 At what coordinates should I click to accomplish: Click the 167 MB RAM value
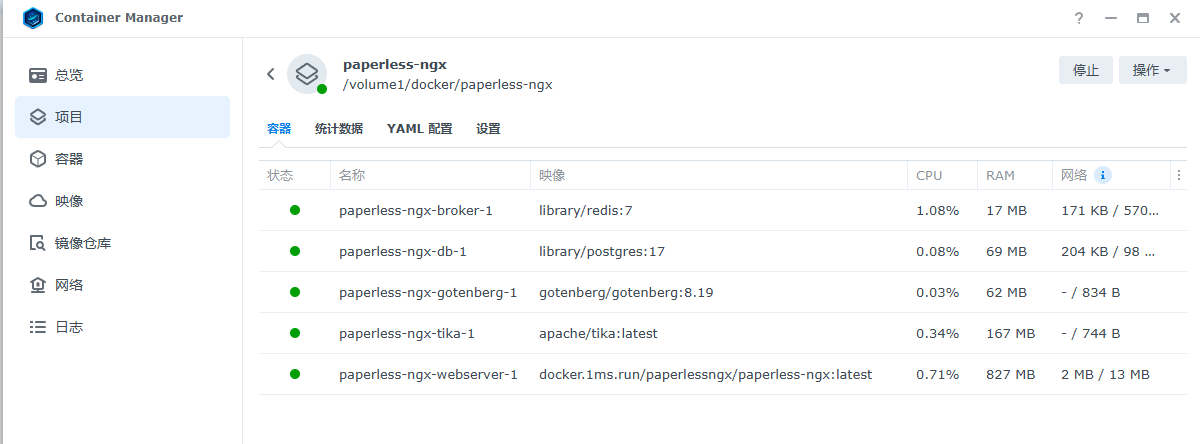click(x=1010, y=334)
